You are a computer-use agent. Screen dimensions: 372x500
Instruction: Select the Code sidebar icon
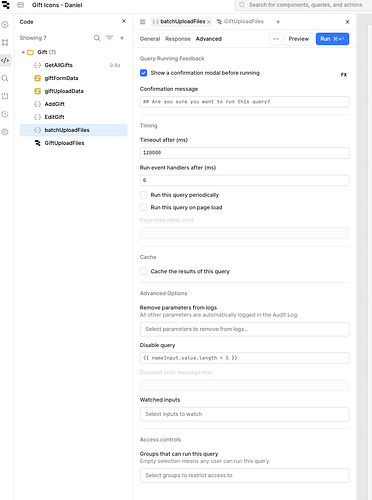(x=5, y=60)
